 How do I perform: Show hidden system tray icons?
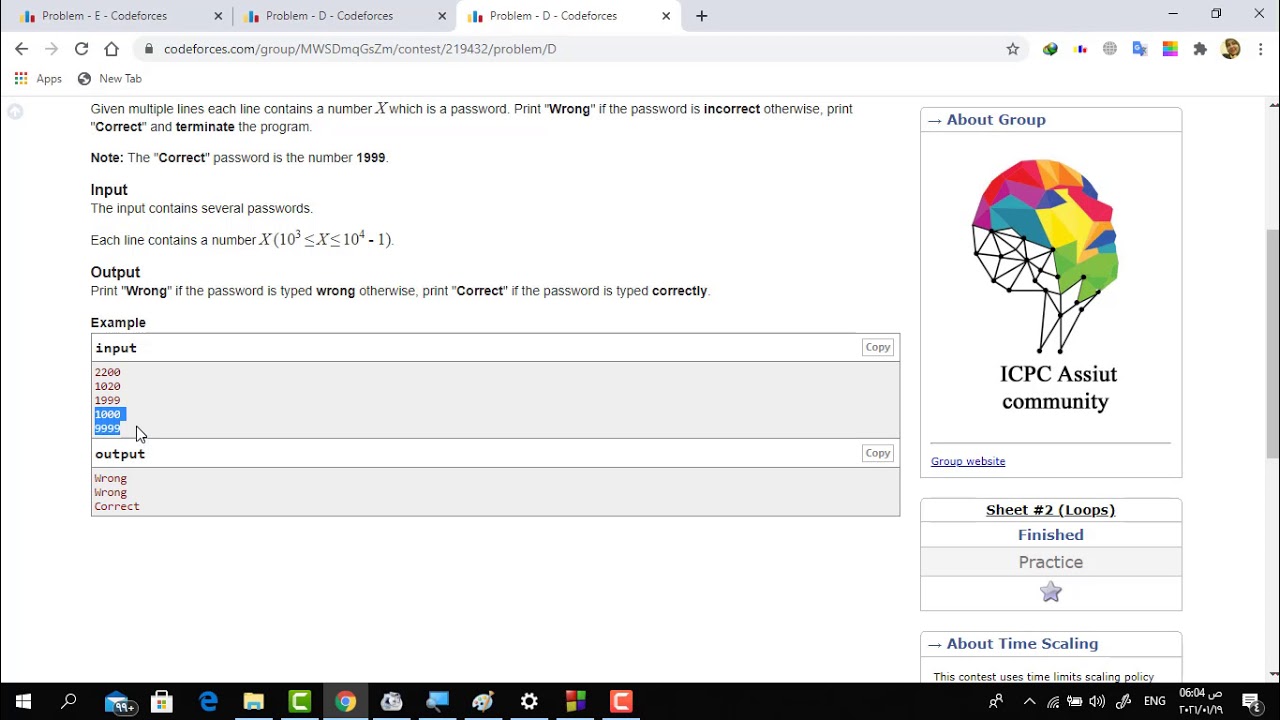(1029, 701)
